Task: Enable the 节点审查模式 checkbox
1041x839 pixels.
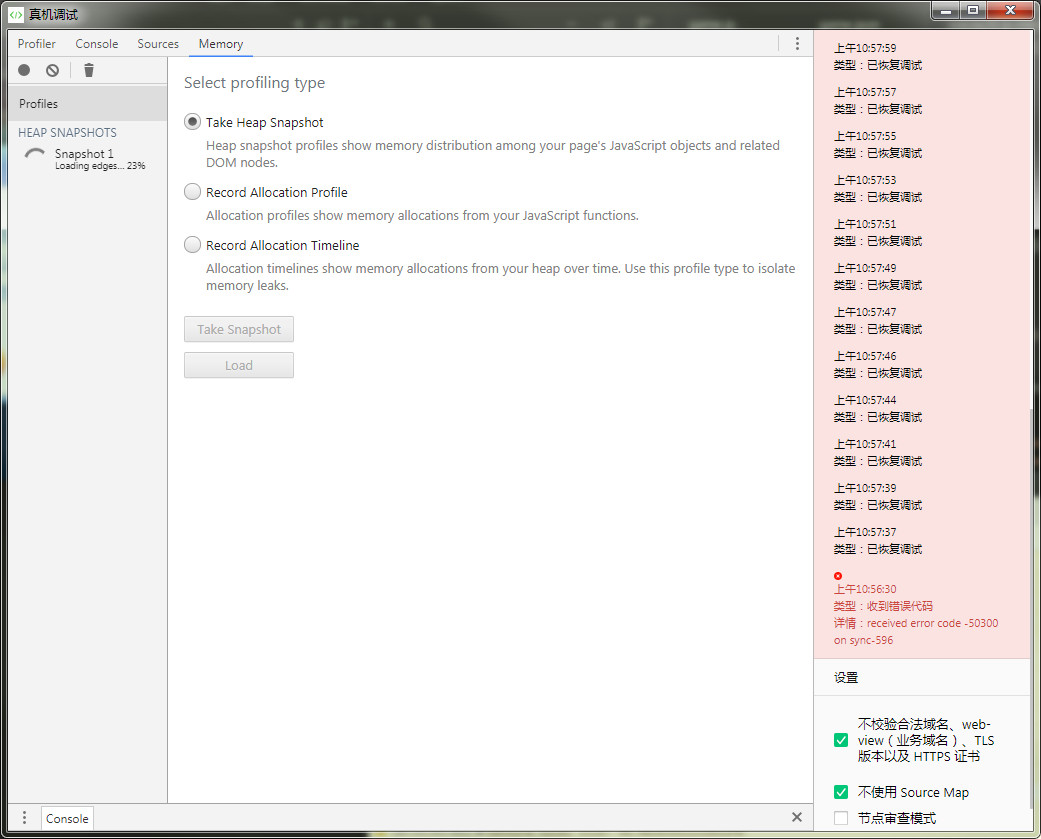Action: pyautogui.click(x=841, y=818)
